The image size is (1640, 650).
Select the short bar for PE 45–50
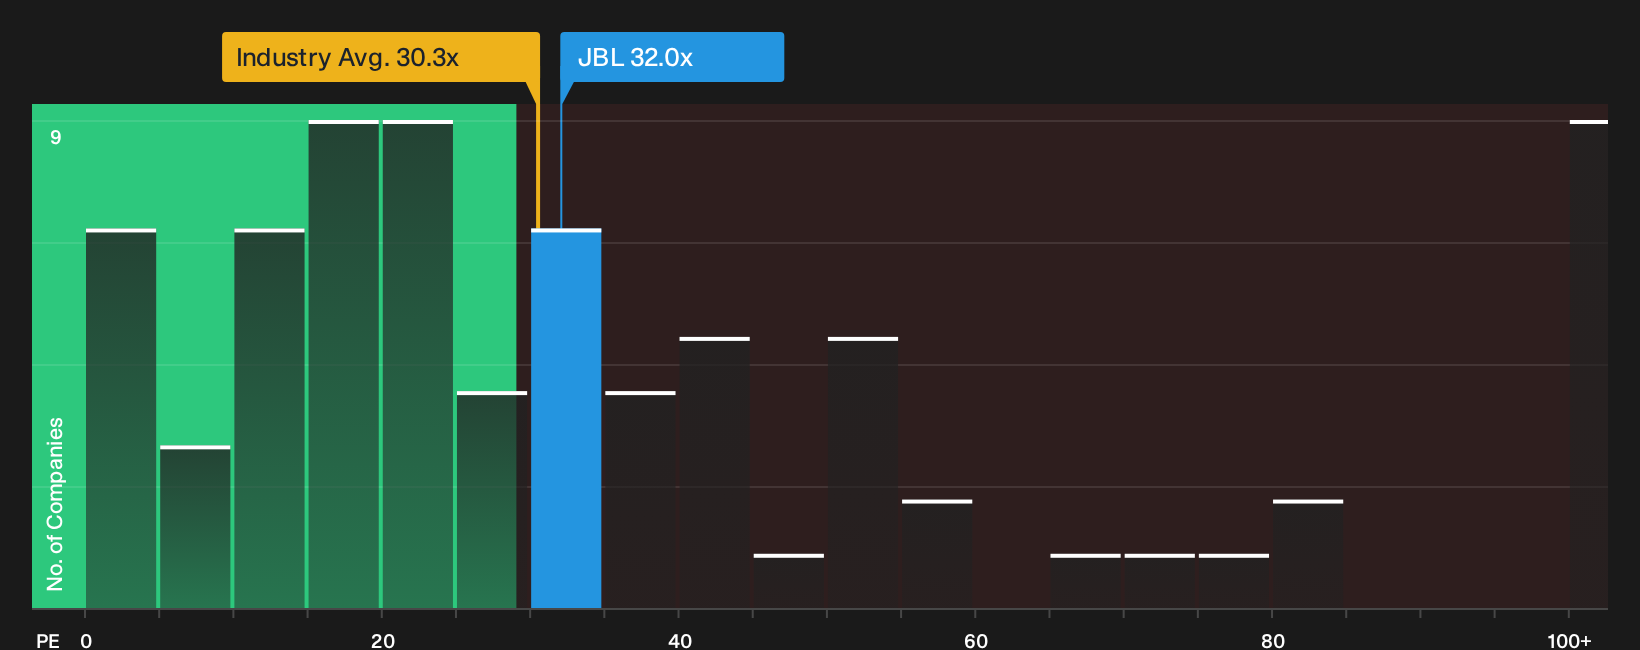tap(789, 582)
